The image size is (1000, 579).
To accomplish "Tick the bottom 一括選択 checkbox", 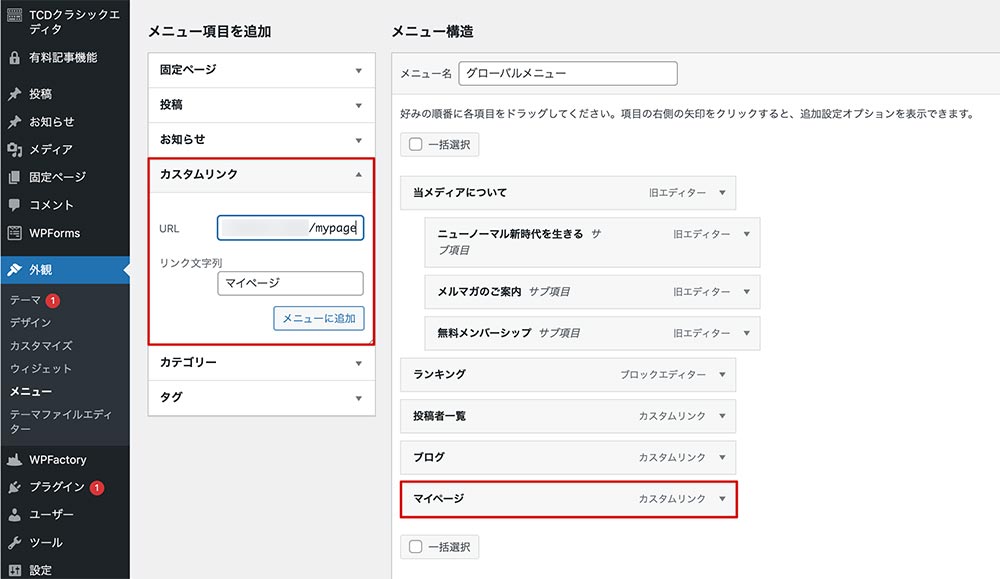I will click(x=416, y=547).
